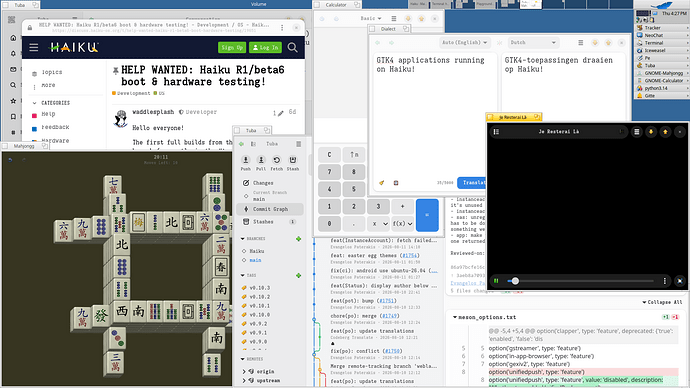Pause the video in Je Resterai Là
Viewport: 690px width, 388px height.
496,281
